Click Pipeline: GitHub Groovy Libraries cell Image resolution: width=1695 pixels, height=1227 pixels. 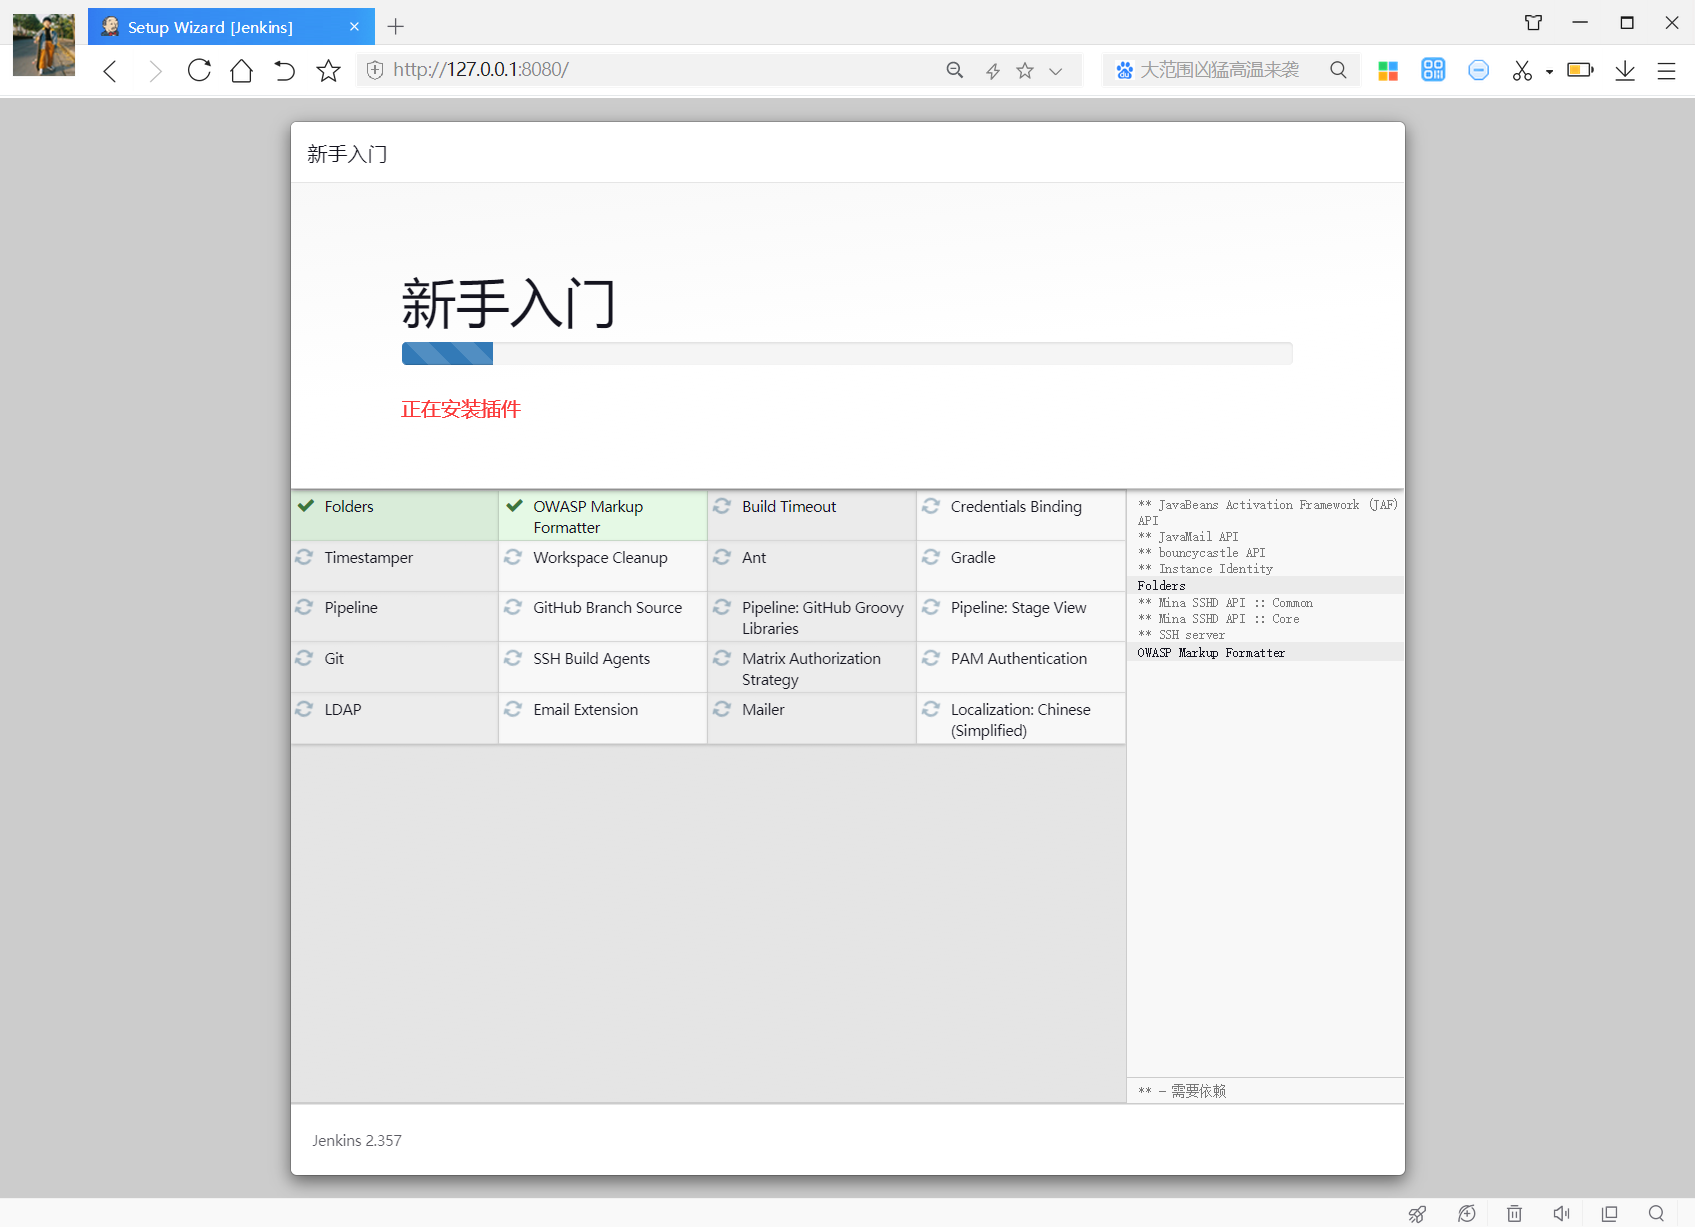[812, 617]
